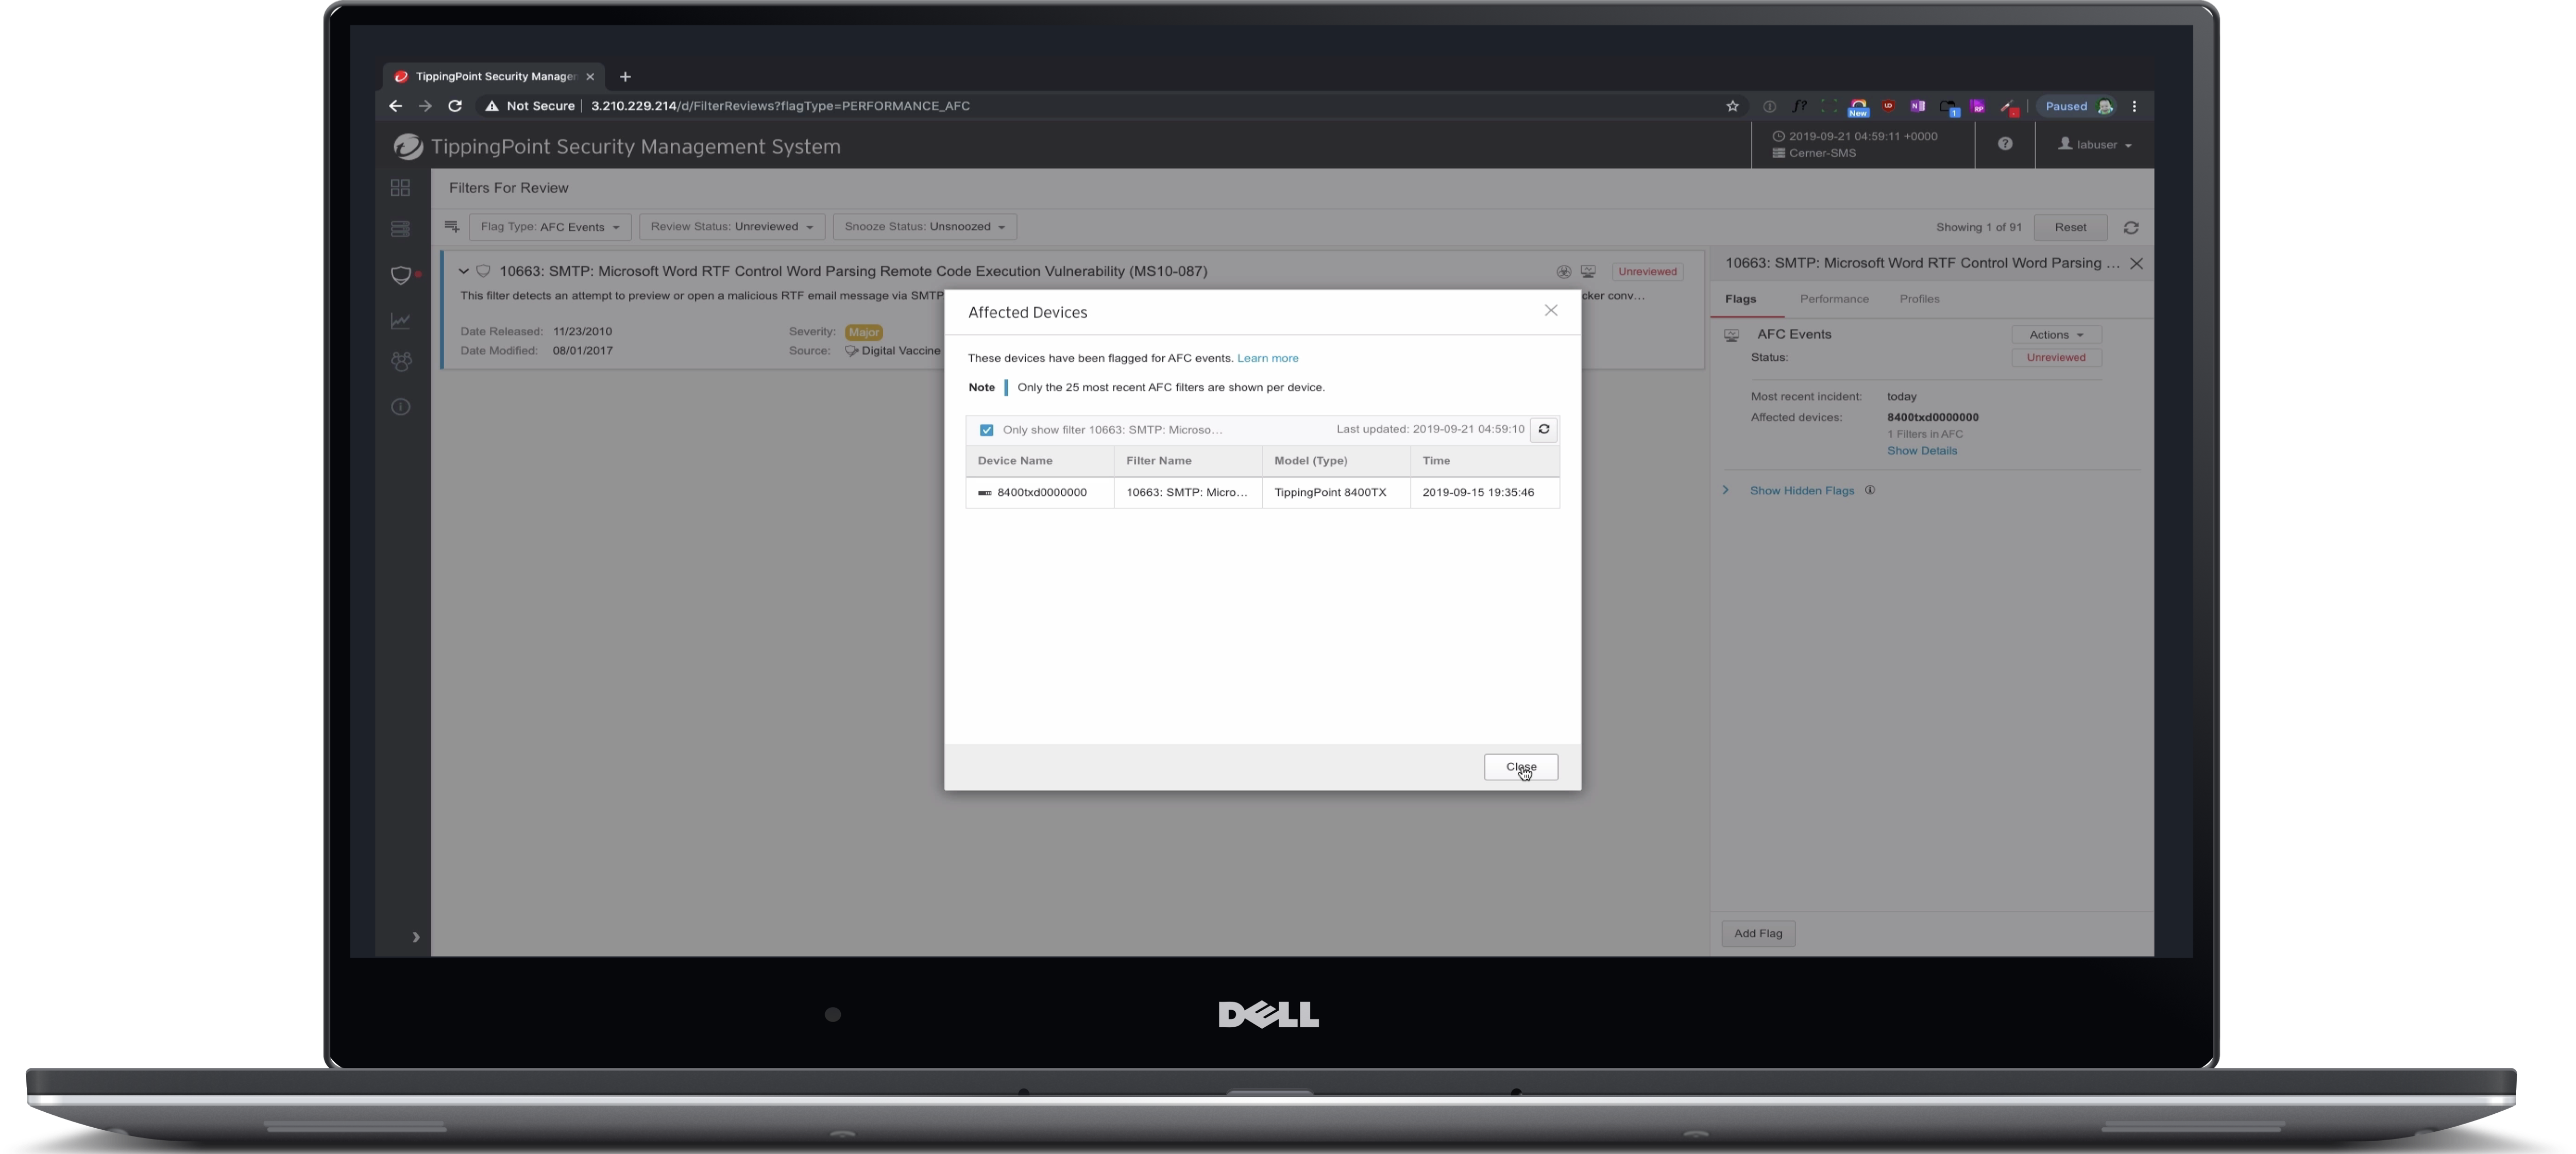
Task: Uncheck Only show filter 10663 checkbox
Action: pyautogui.click(x=986, y=430)
